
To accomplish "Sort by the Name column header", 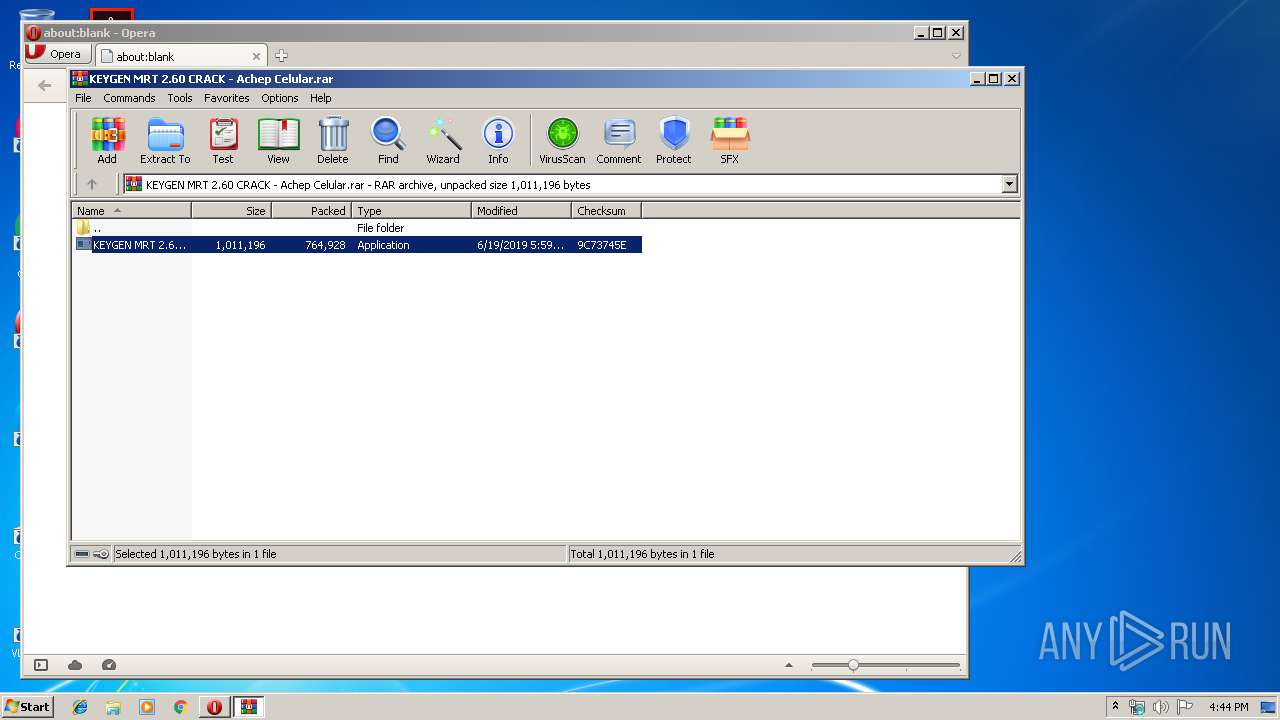I will 131,211.
